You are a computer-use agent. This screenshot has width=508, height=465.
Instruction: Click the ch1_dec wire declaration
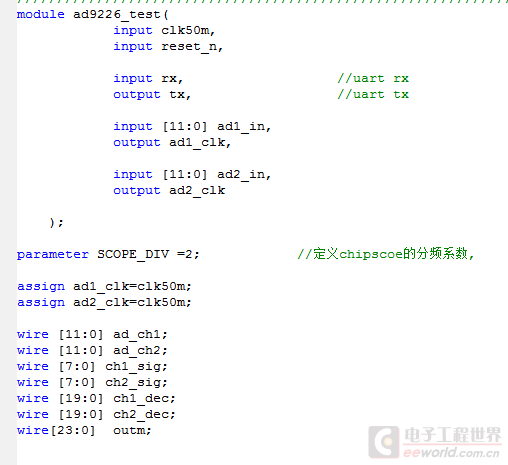96,398
